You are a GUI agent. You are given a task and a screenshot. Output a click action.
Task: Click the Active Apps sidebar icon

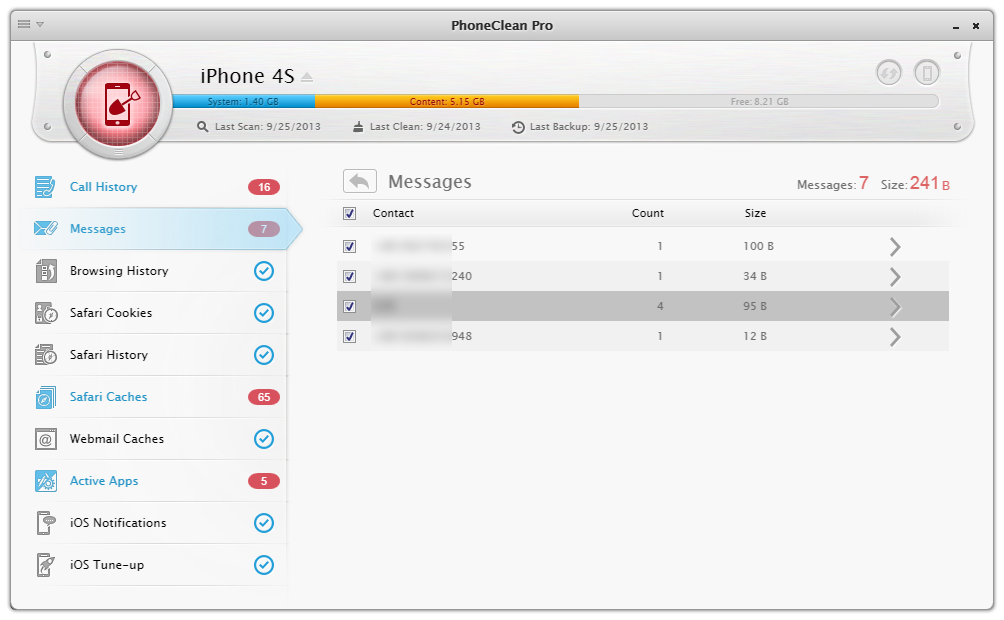46,481
